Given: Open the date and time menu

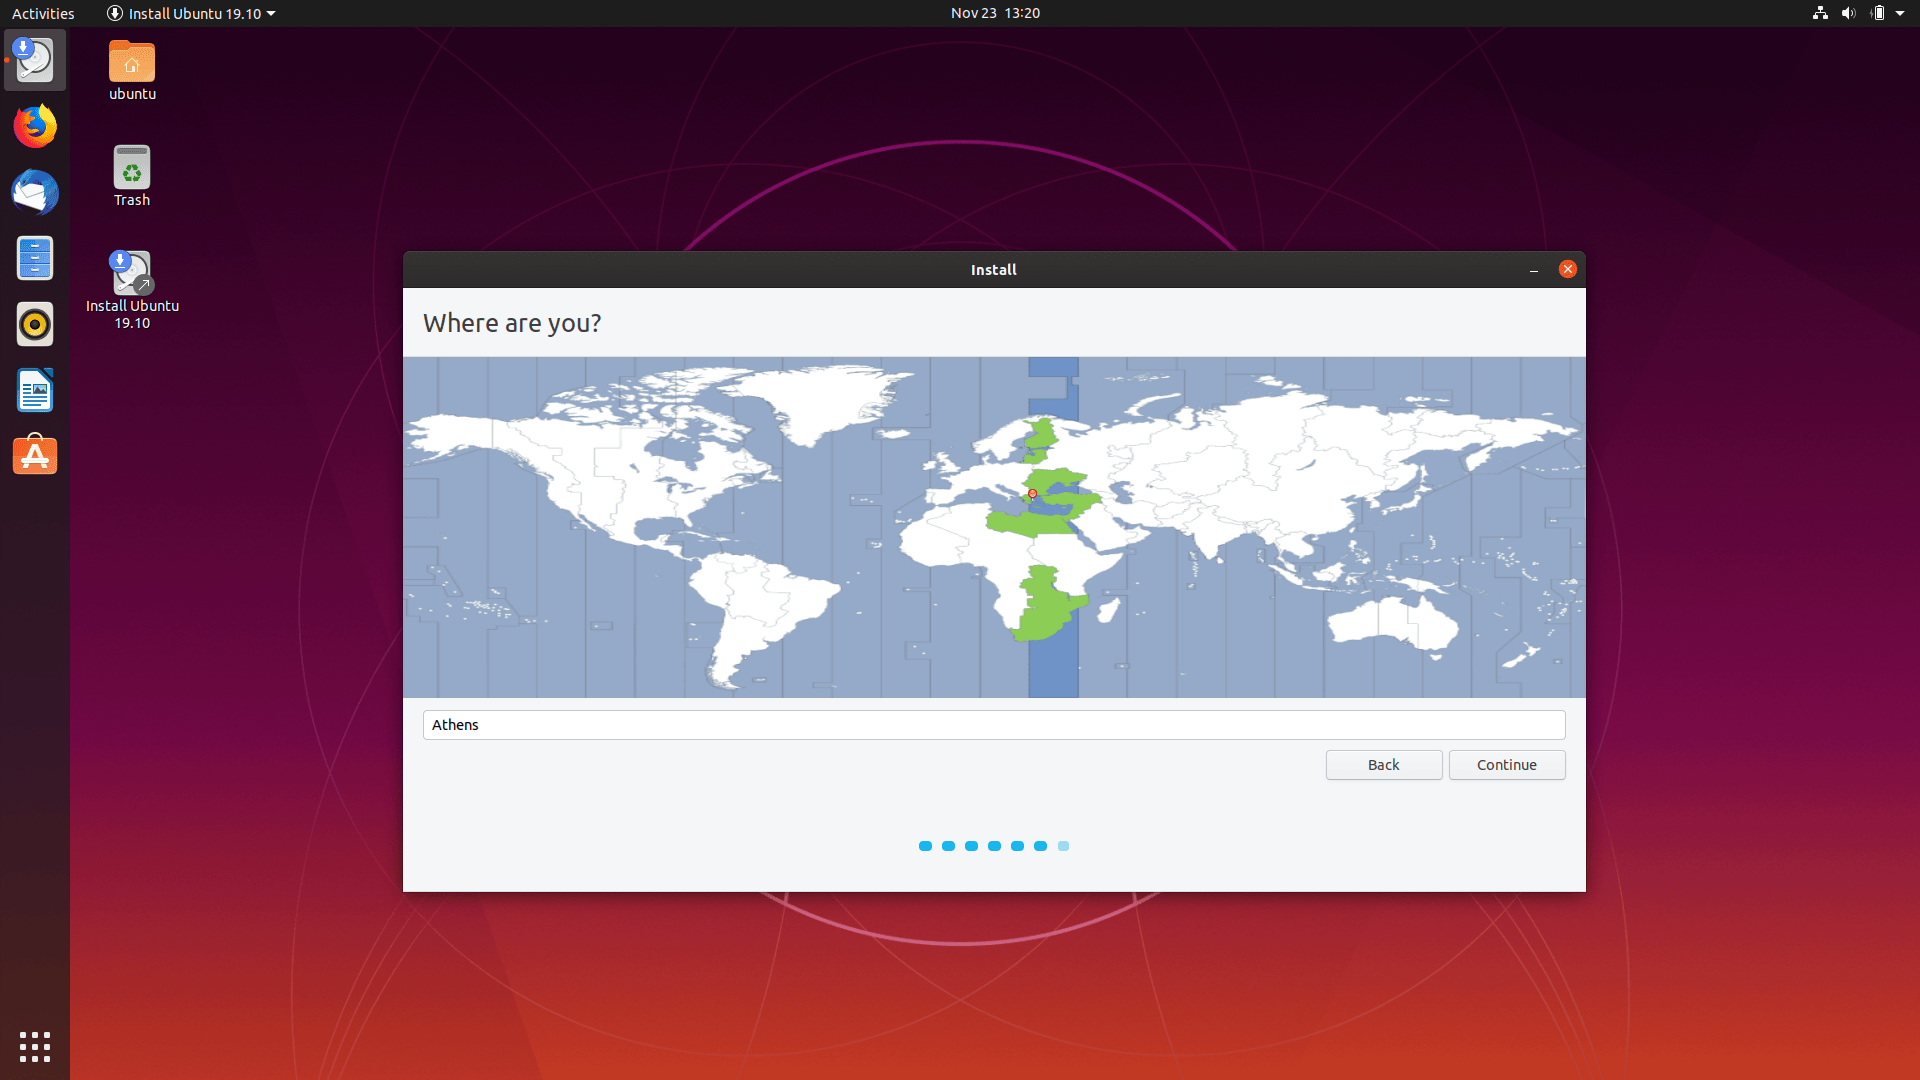Looking at the screenshot, I should coord(995,13).
